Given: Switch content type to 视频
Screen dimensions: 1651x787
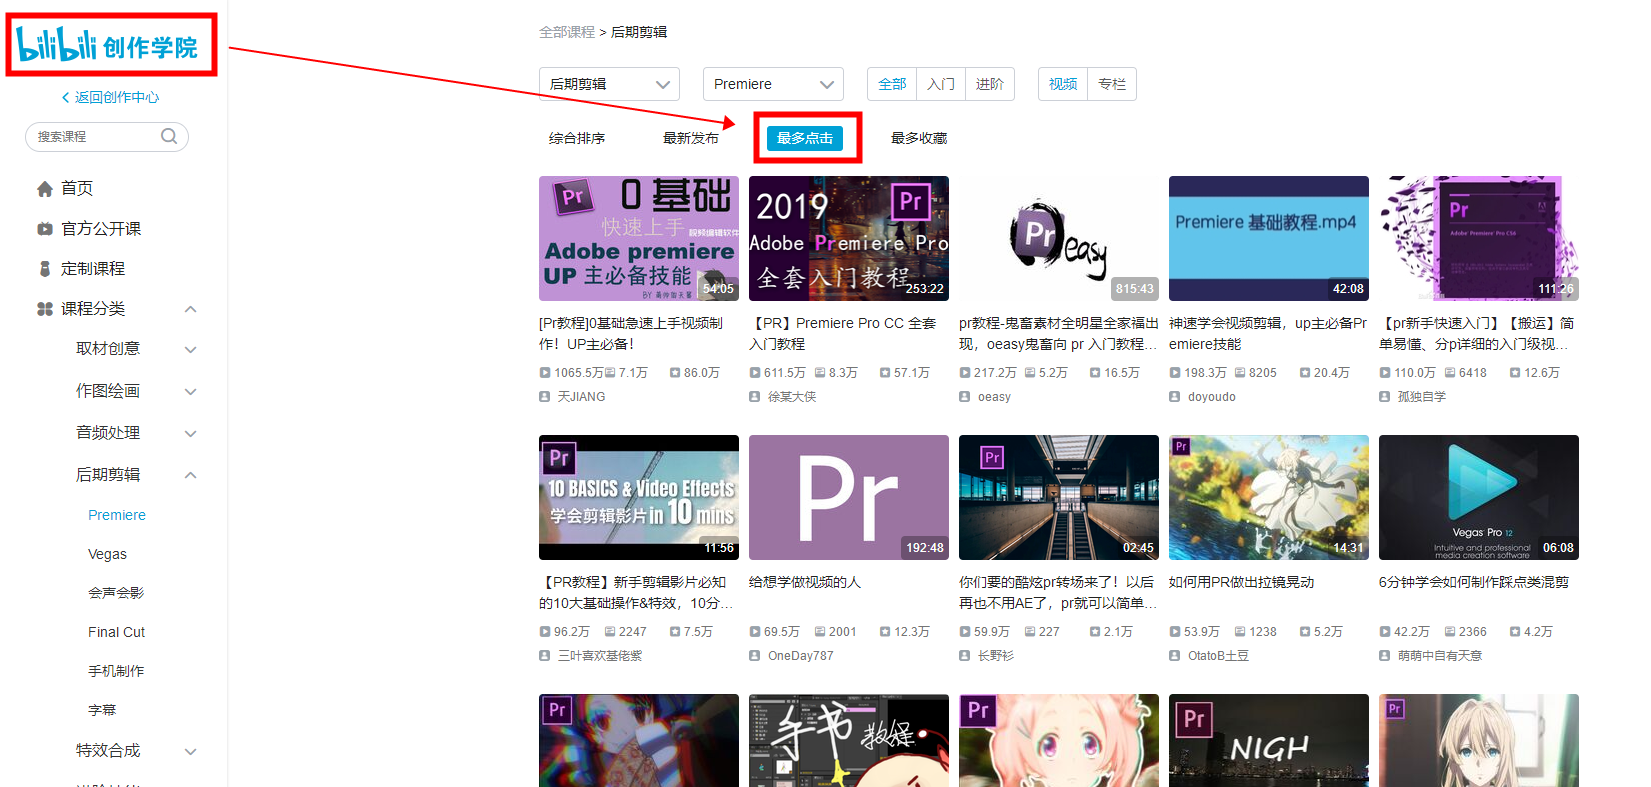Looking at the screenshot, I should click(1063, 84).
